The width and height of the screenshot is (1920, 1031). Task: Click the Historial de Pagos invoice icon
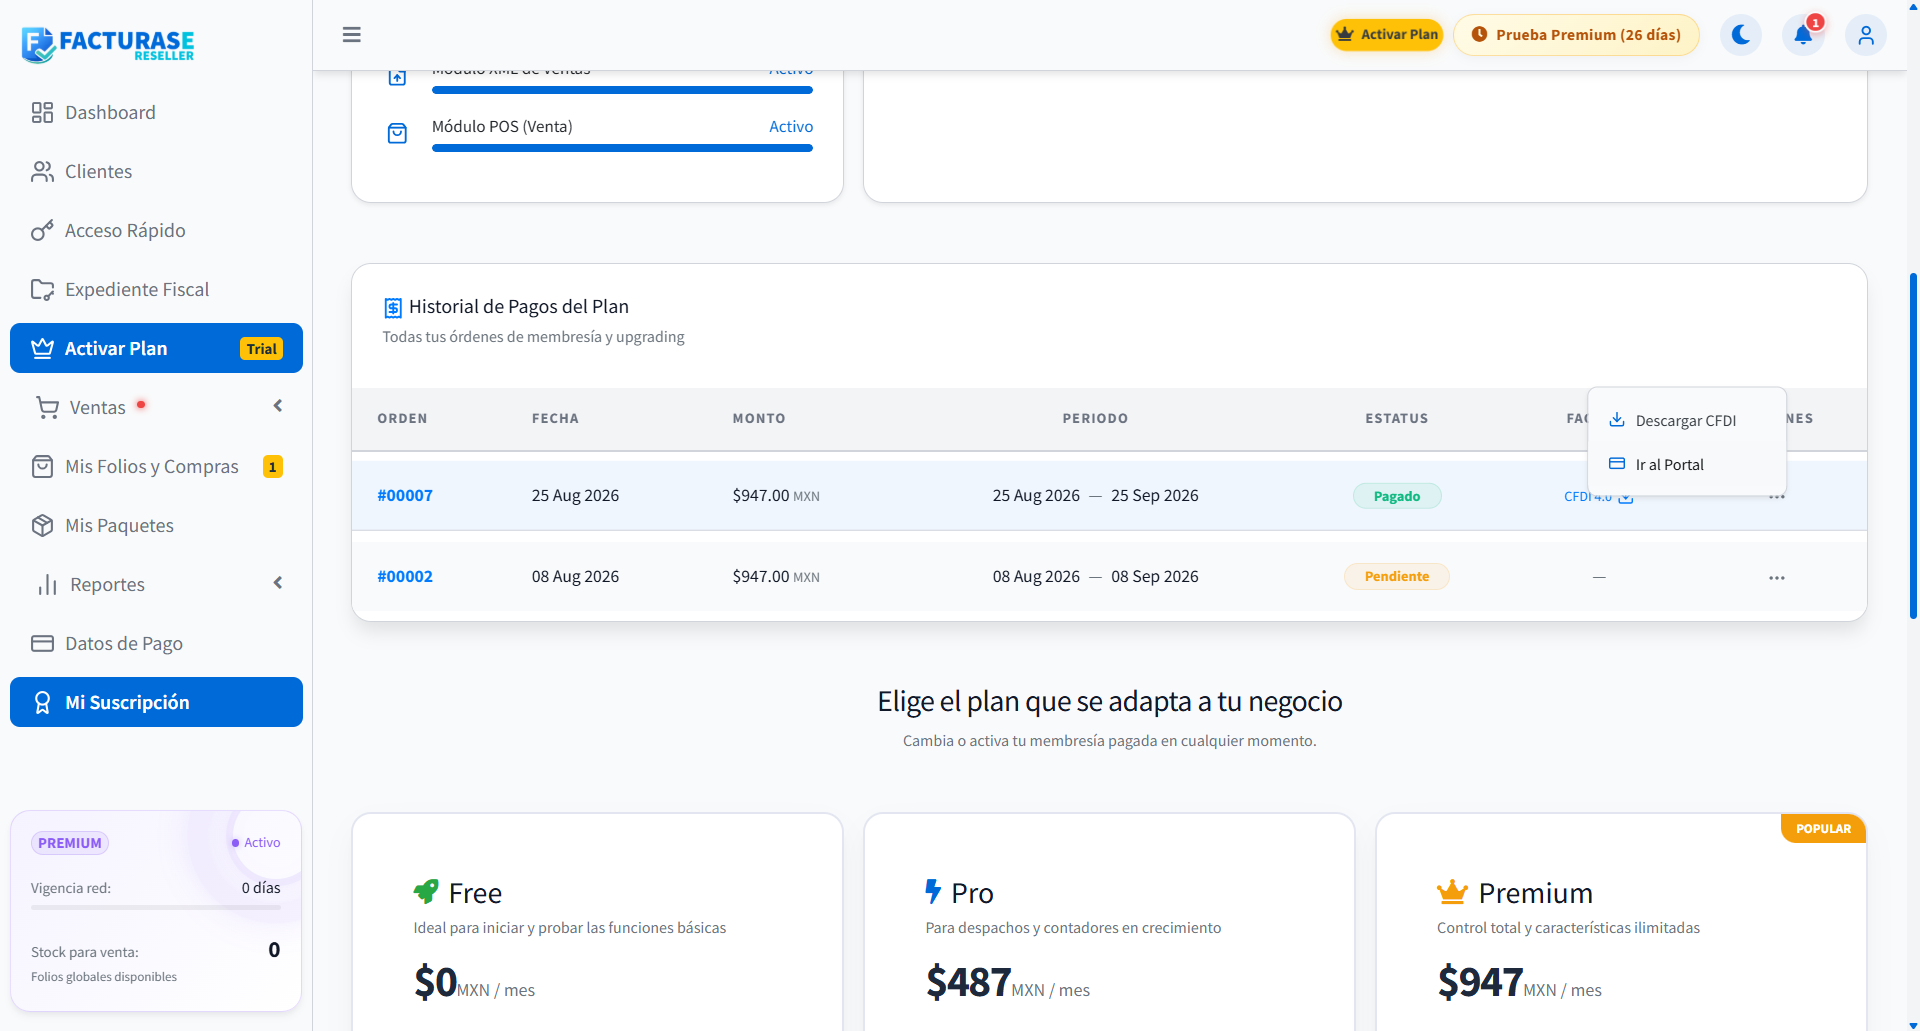(393, 307)
